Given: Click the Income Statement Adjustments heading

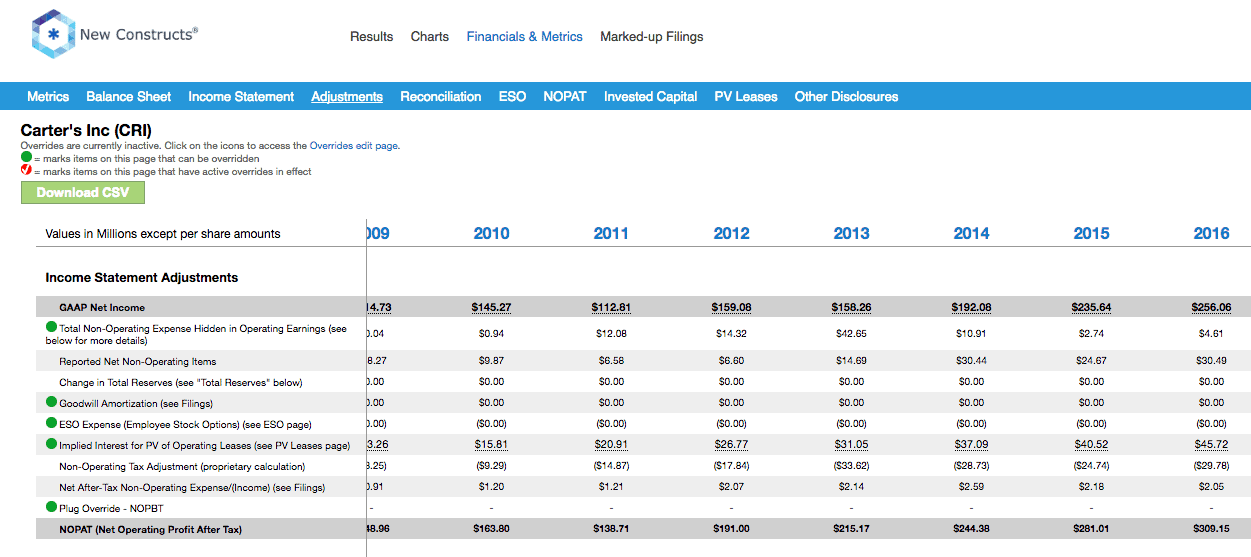Looking at the screenshot, I should pyautogui.click(x=142, y=277).
